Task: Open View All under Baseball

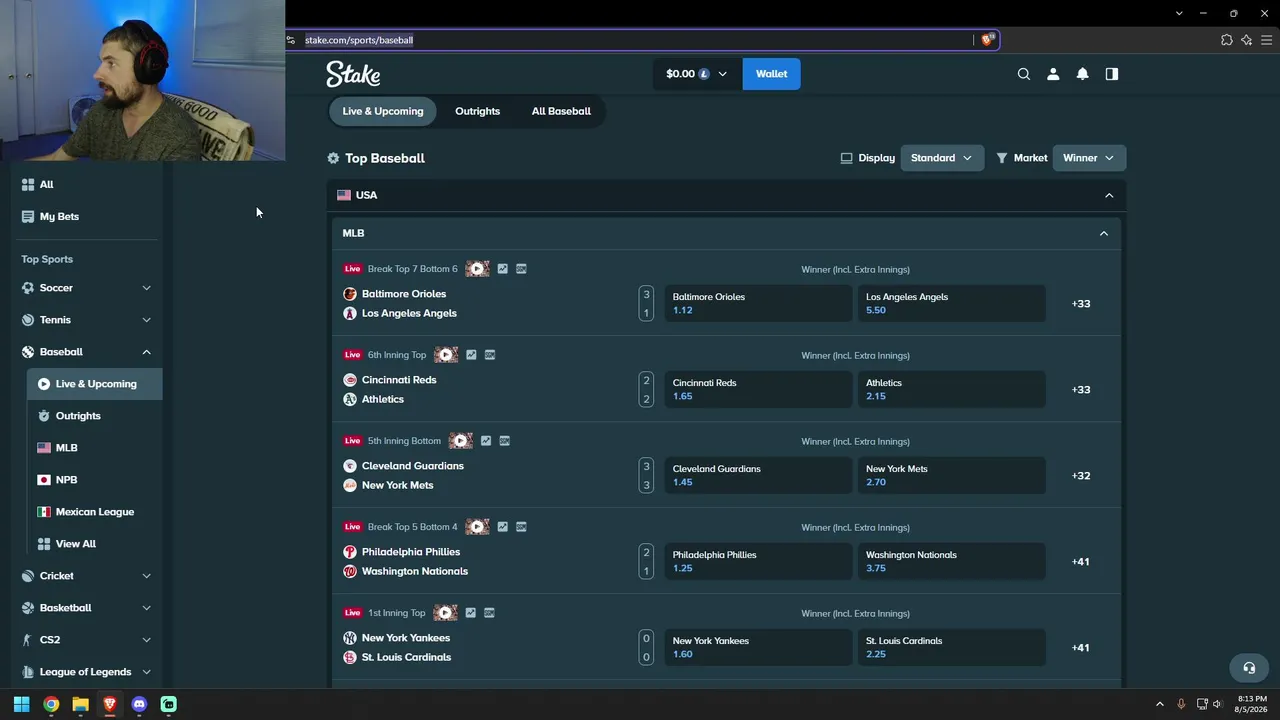Action: pos(76,544)
